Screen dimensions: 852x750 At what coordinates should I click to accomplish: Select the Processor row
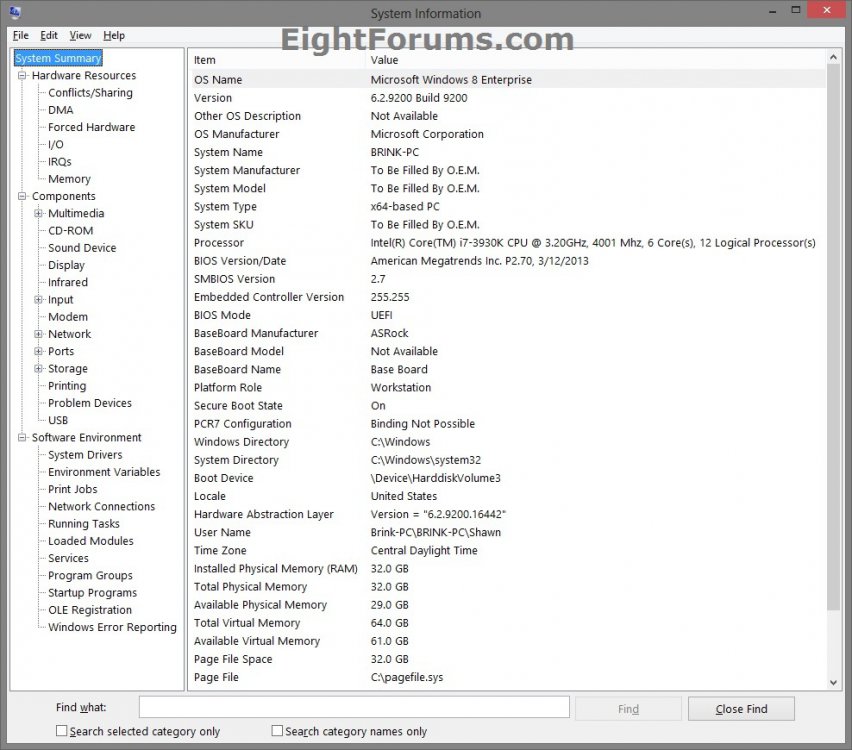point(508,243)
